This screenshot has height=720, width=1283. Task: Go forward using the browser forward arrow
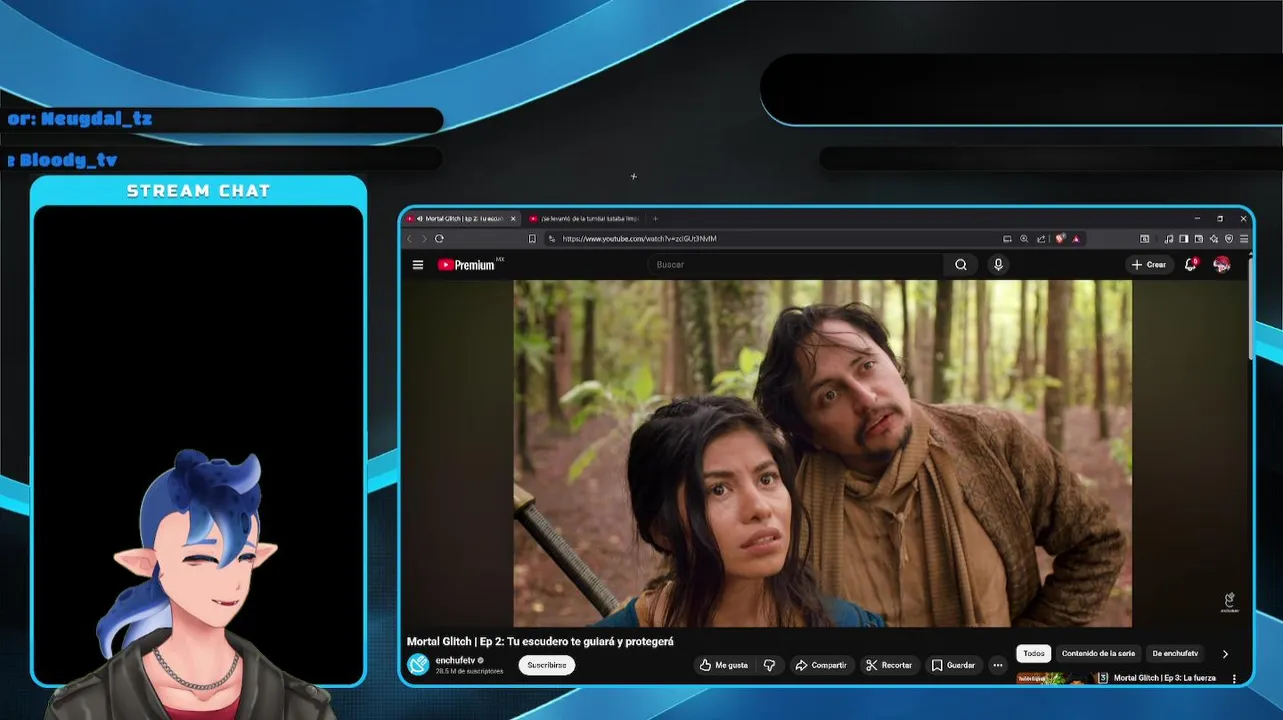click(x=424, y=239)
